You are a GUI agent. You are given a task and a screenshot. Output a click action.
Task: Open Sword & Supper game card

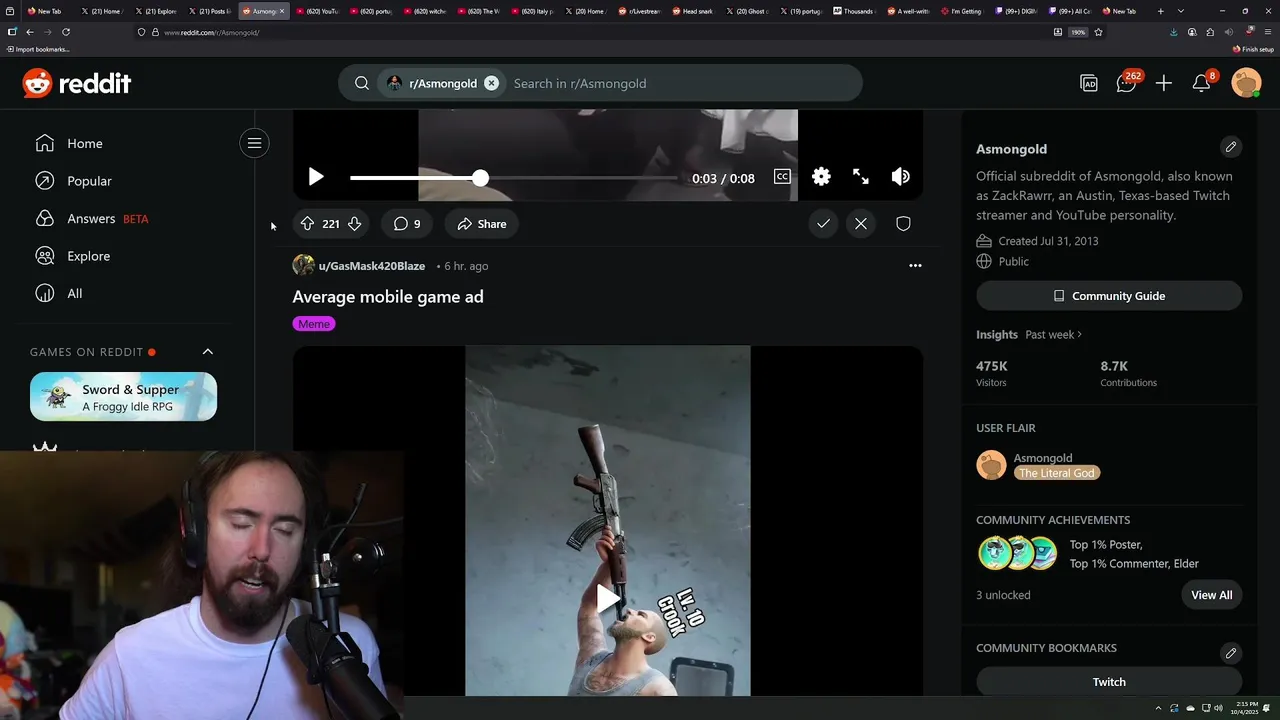pyautogui.click(x=123, y=397)
